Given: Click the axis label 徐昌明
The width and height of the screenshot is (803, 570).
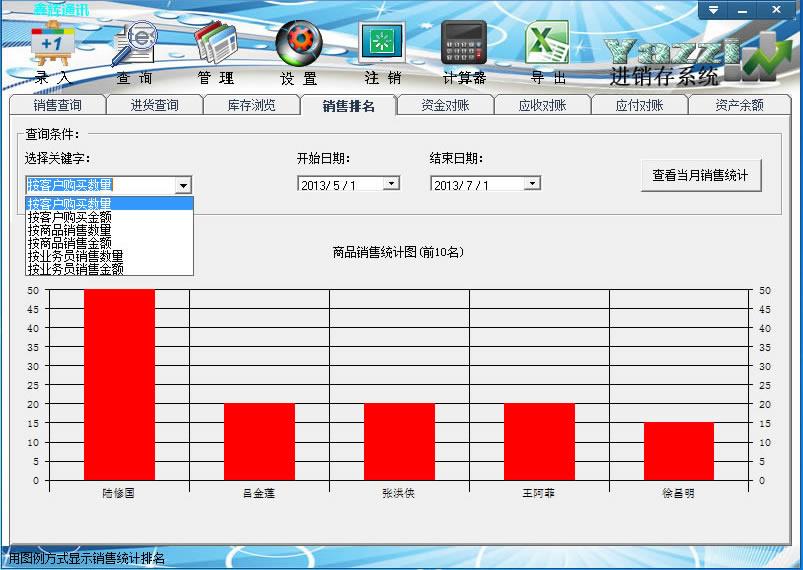Looking at the screenshot, I should coord(679,493).
